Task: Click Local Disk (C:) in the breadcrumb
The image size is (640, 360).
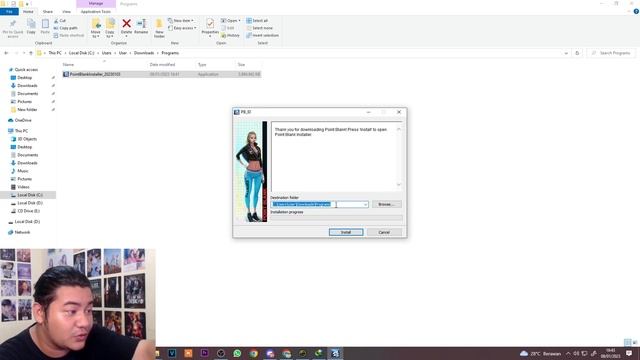Action: (x=81, y=53)
